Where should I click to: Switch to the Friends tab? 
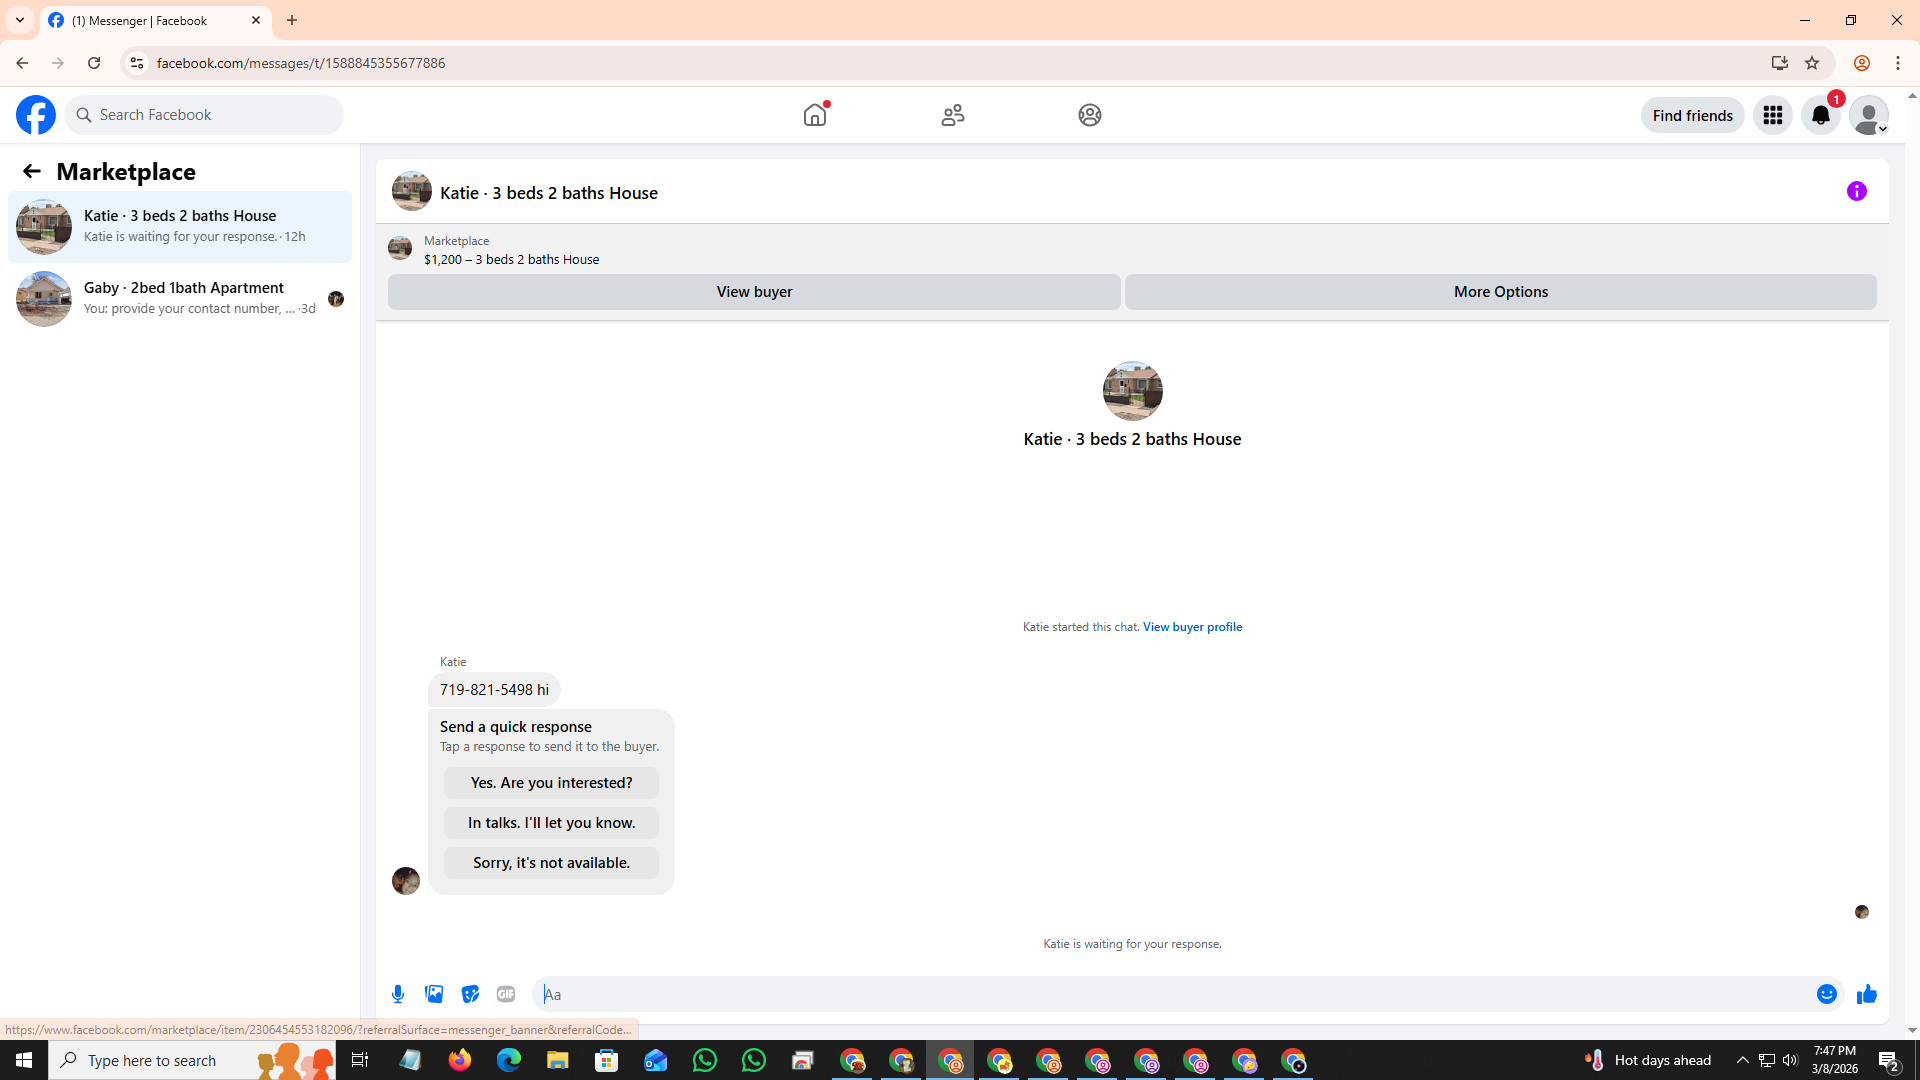tap(952, 115)
